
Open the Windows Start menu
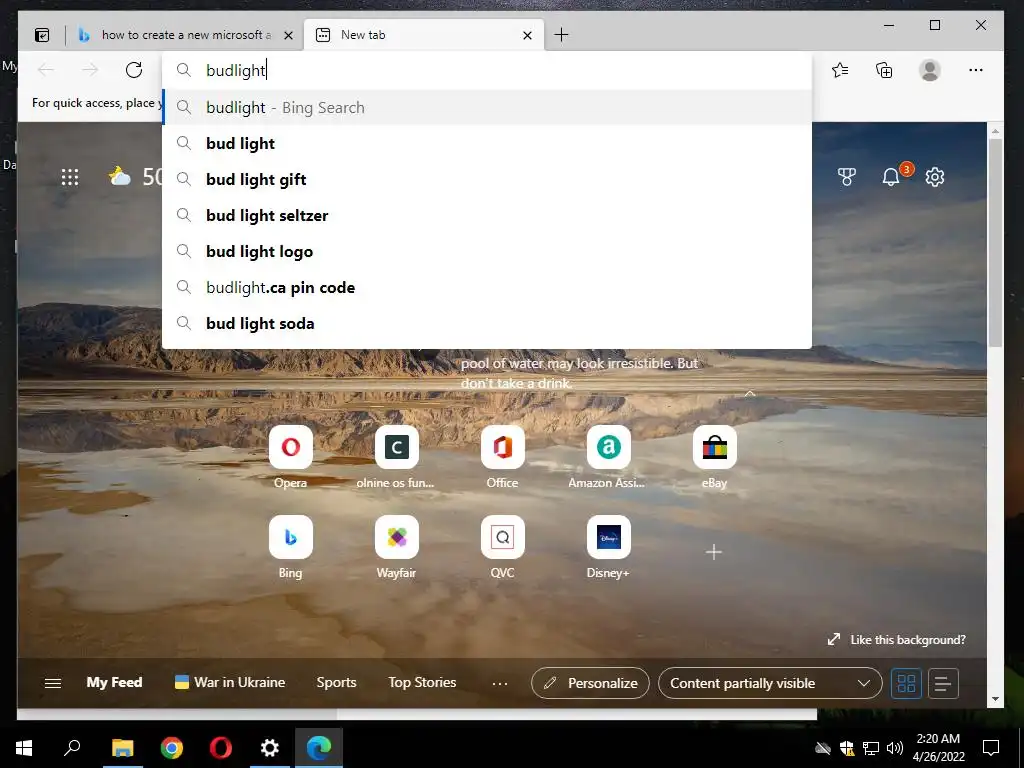[x=24, y=748]
